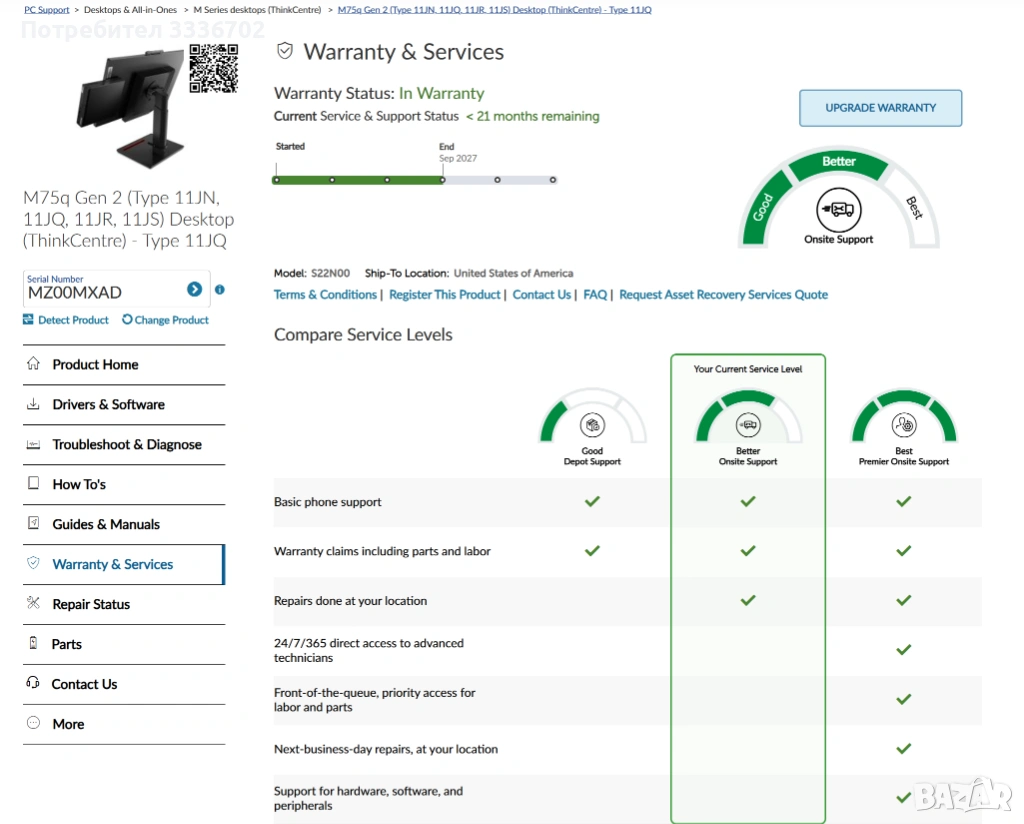Click the info icon beside the serial number
1024x824 pixels.
(x=219, y=289)
